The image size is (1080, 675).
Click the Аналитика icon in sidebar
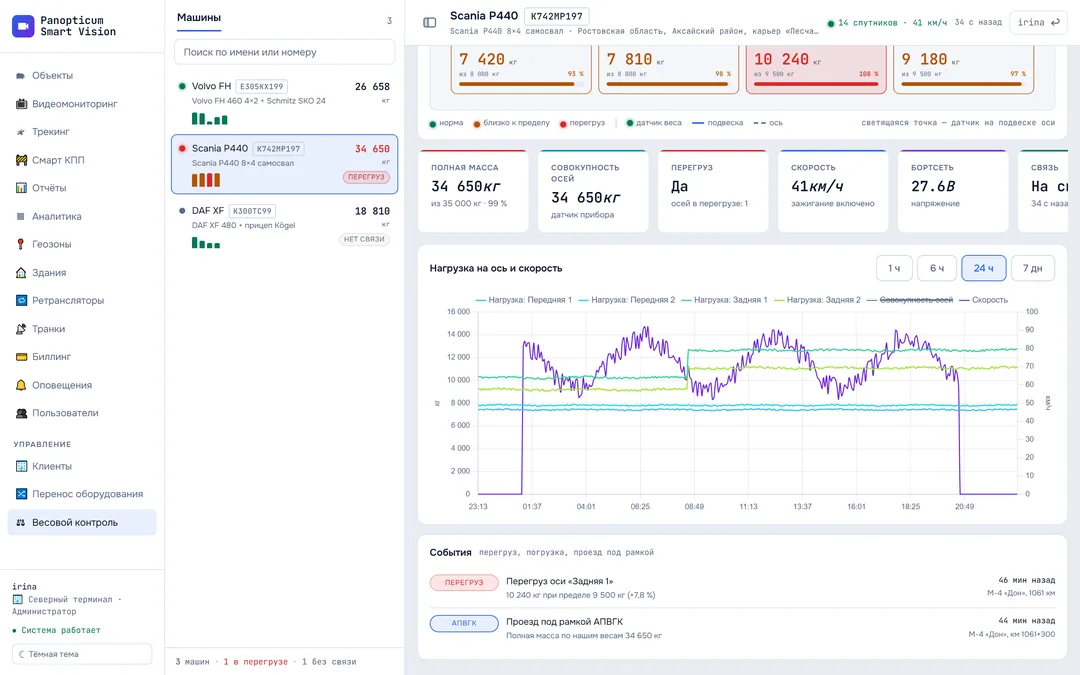click(x=21, y=216)
